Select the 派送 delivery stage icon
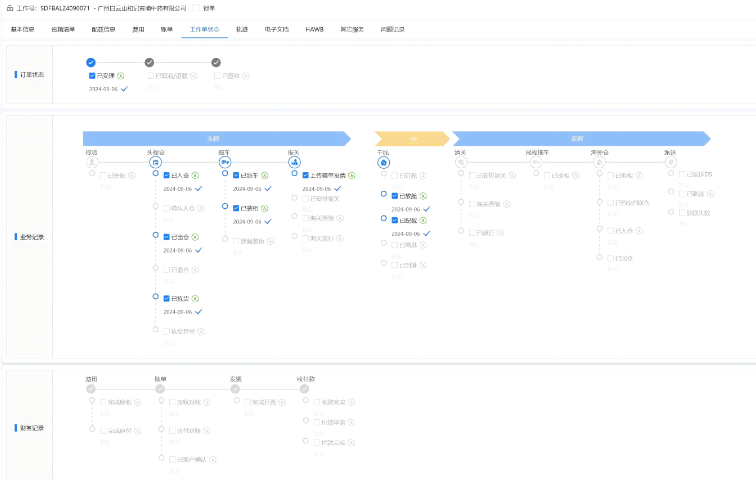The height and width of the screenshot is (480, 756). [x=670, y=161]
